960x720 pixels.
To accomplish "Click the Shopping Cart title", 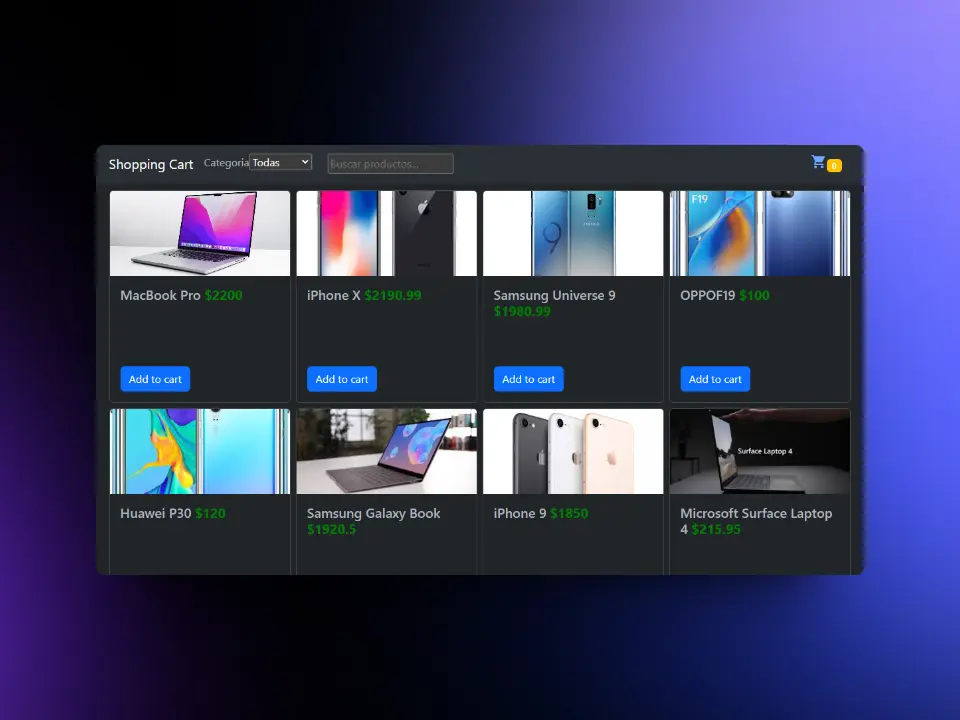I will 151,164.
